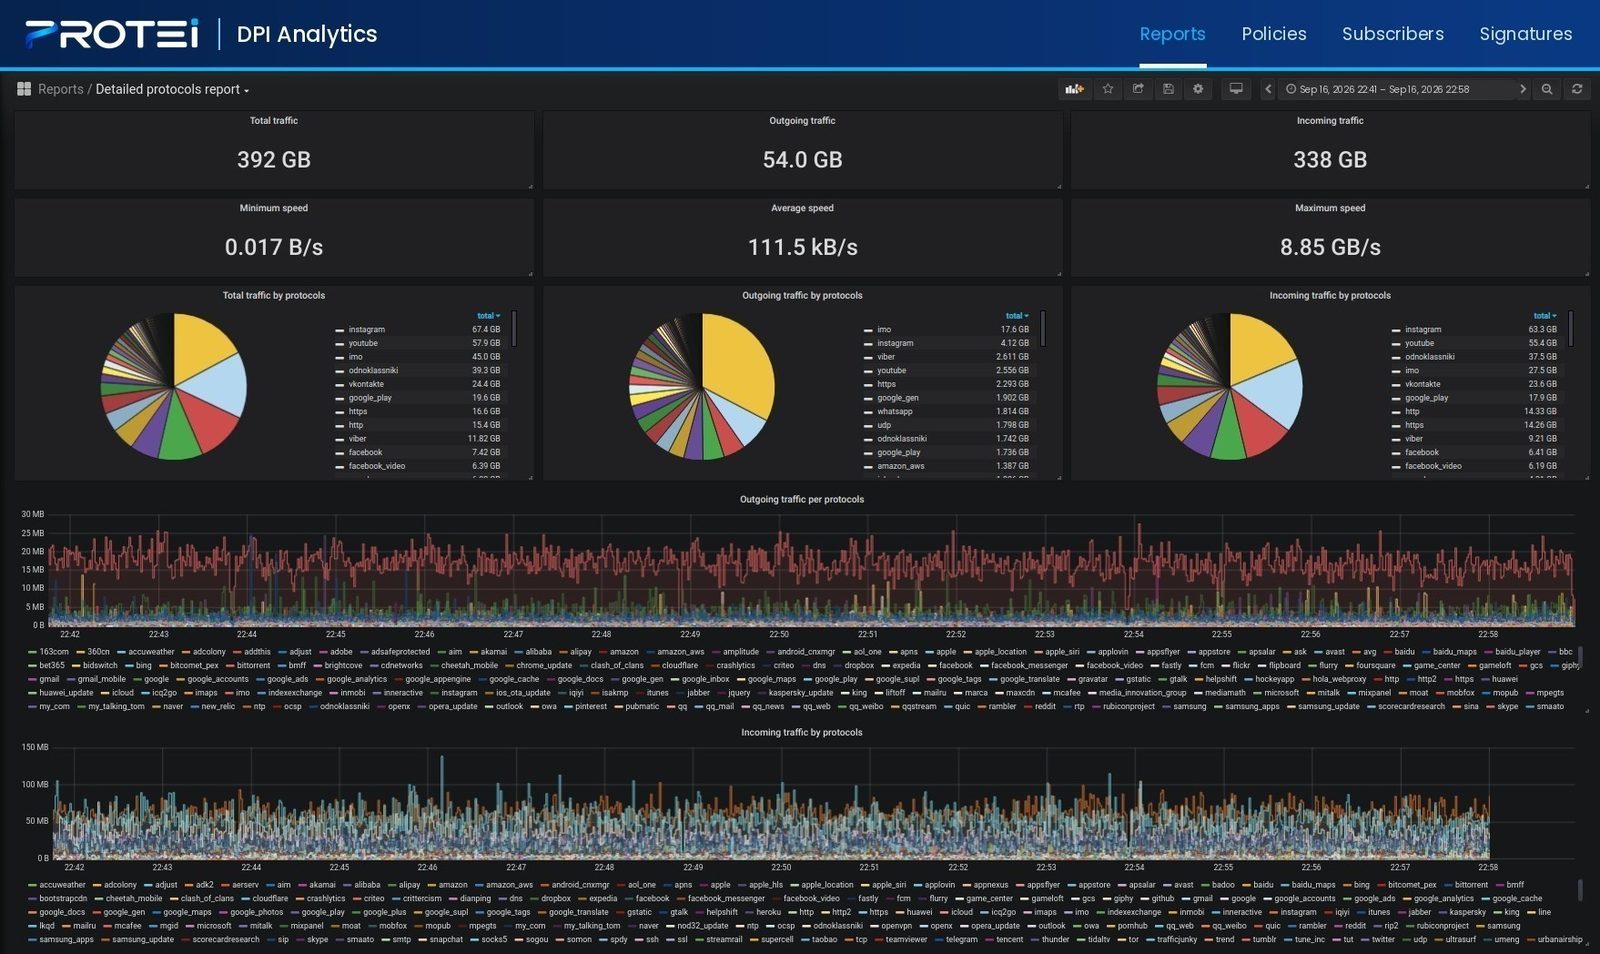Image resolution: width=1600 pixels, height=954 pixels.
Task: Toggle youtube series in Total traffic legend
Action: 363,343
